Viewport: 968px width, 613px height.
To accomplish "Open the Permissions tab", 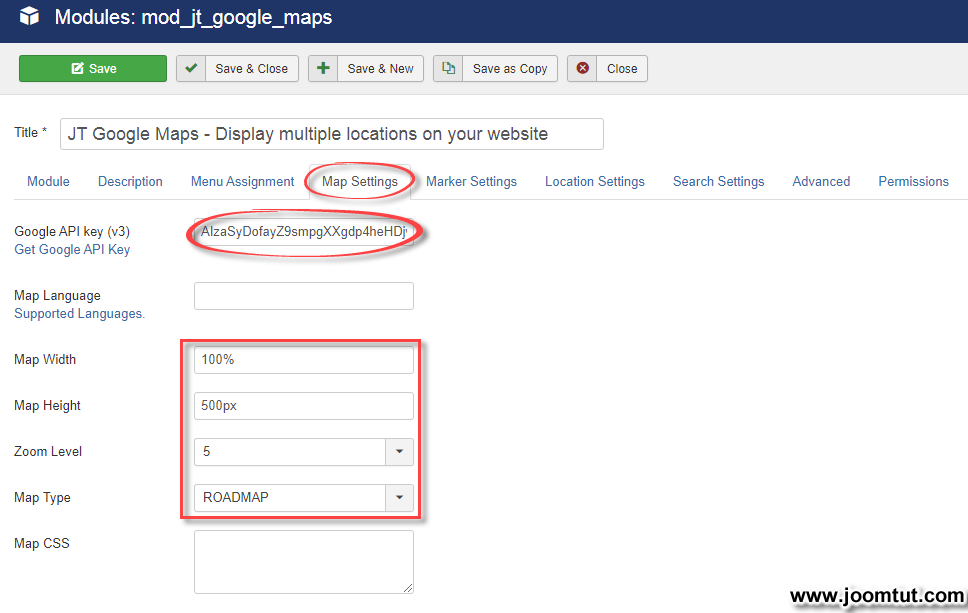I will [x=913, y=181].
